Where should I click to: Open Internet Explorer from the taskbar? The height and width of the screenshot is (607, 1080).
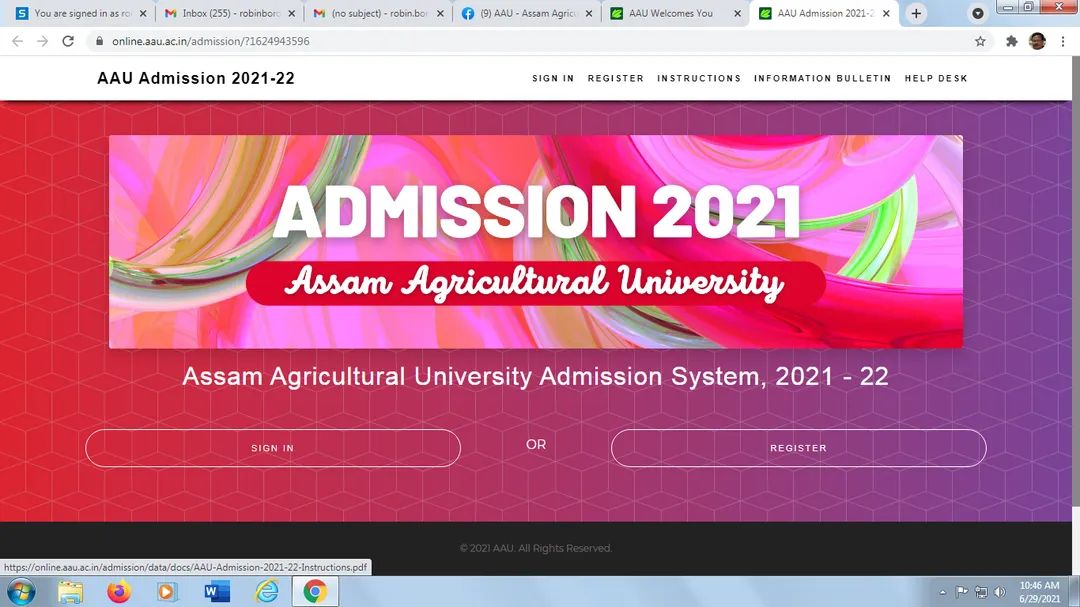(x=266, y=591)
